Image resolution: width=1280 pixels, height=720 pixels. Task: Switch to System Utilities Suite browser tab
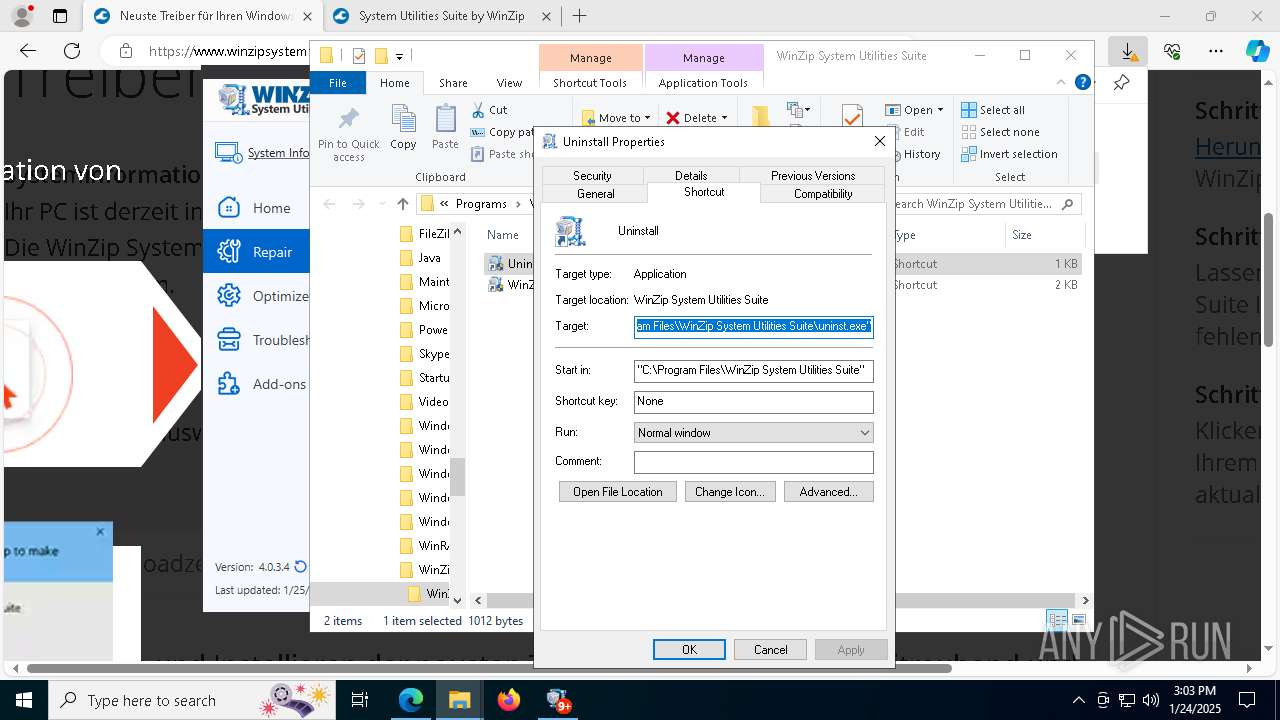[442, 16]
